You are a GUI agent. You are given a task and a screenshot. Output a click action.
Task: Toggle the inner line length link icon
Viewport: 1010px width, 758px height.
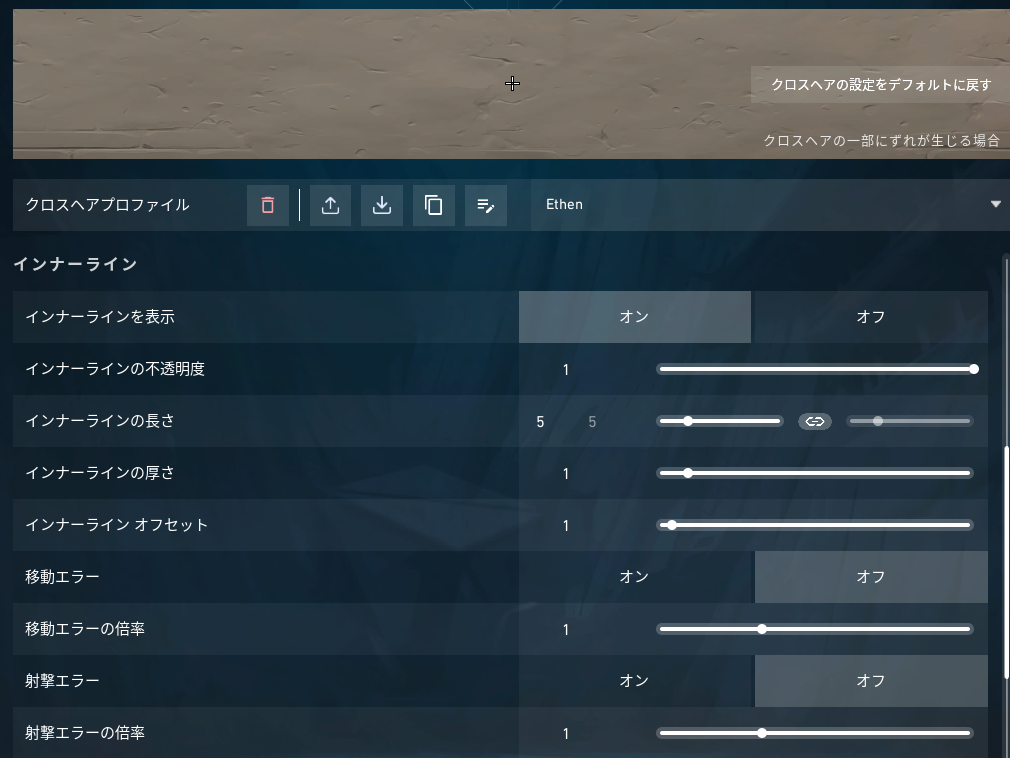coord(815,421)
